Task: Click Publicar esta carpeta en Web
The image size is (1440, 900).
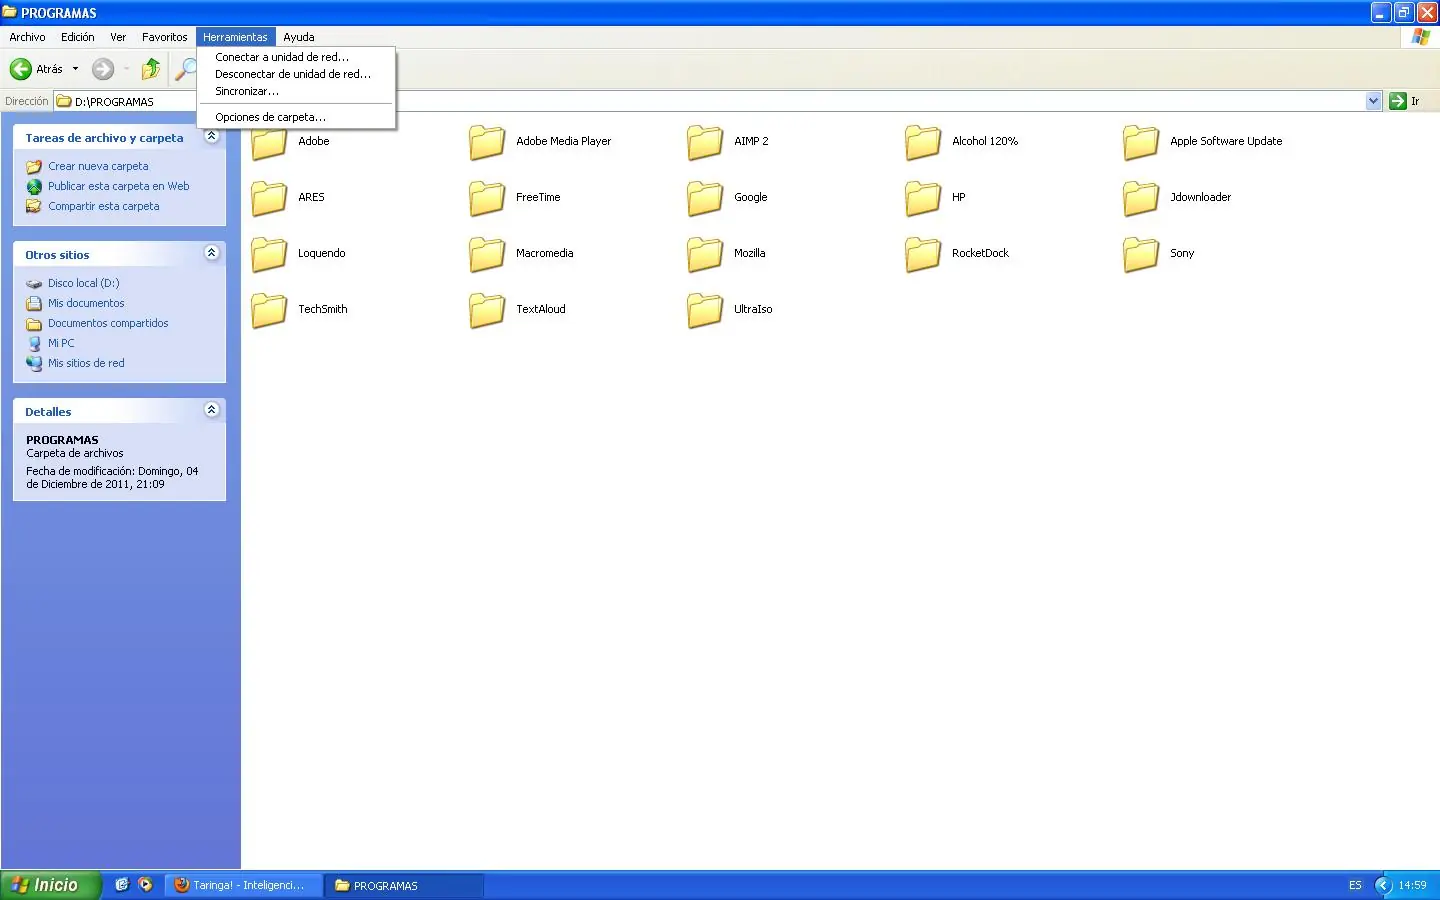Action: [x=119, y=186]
